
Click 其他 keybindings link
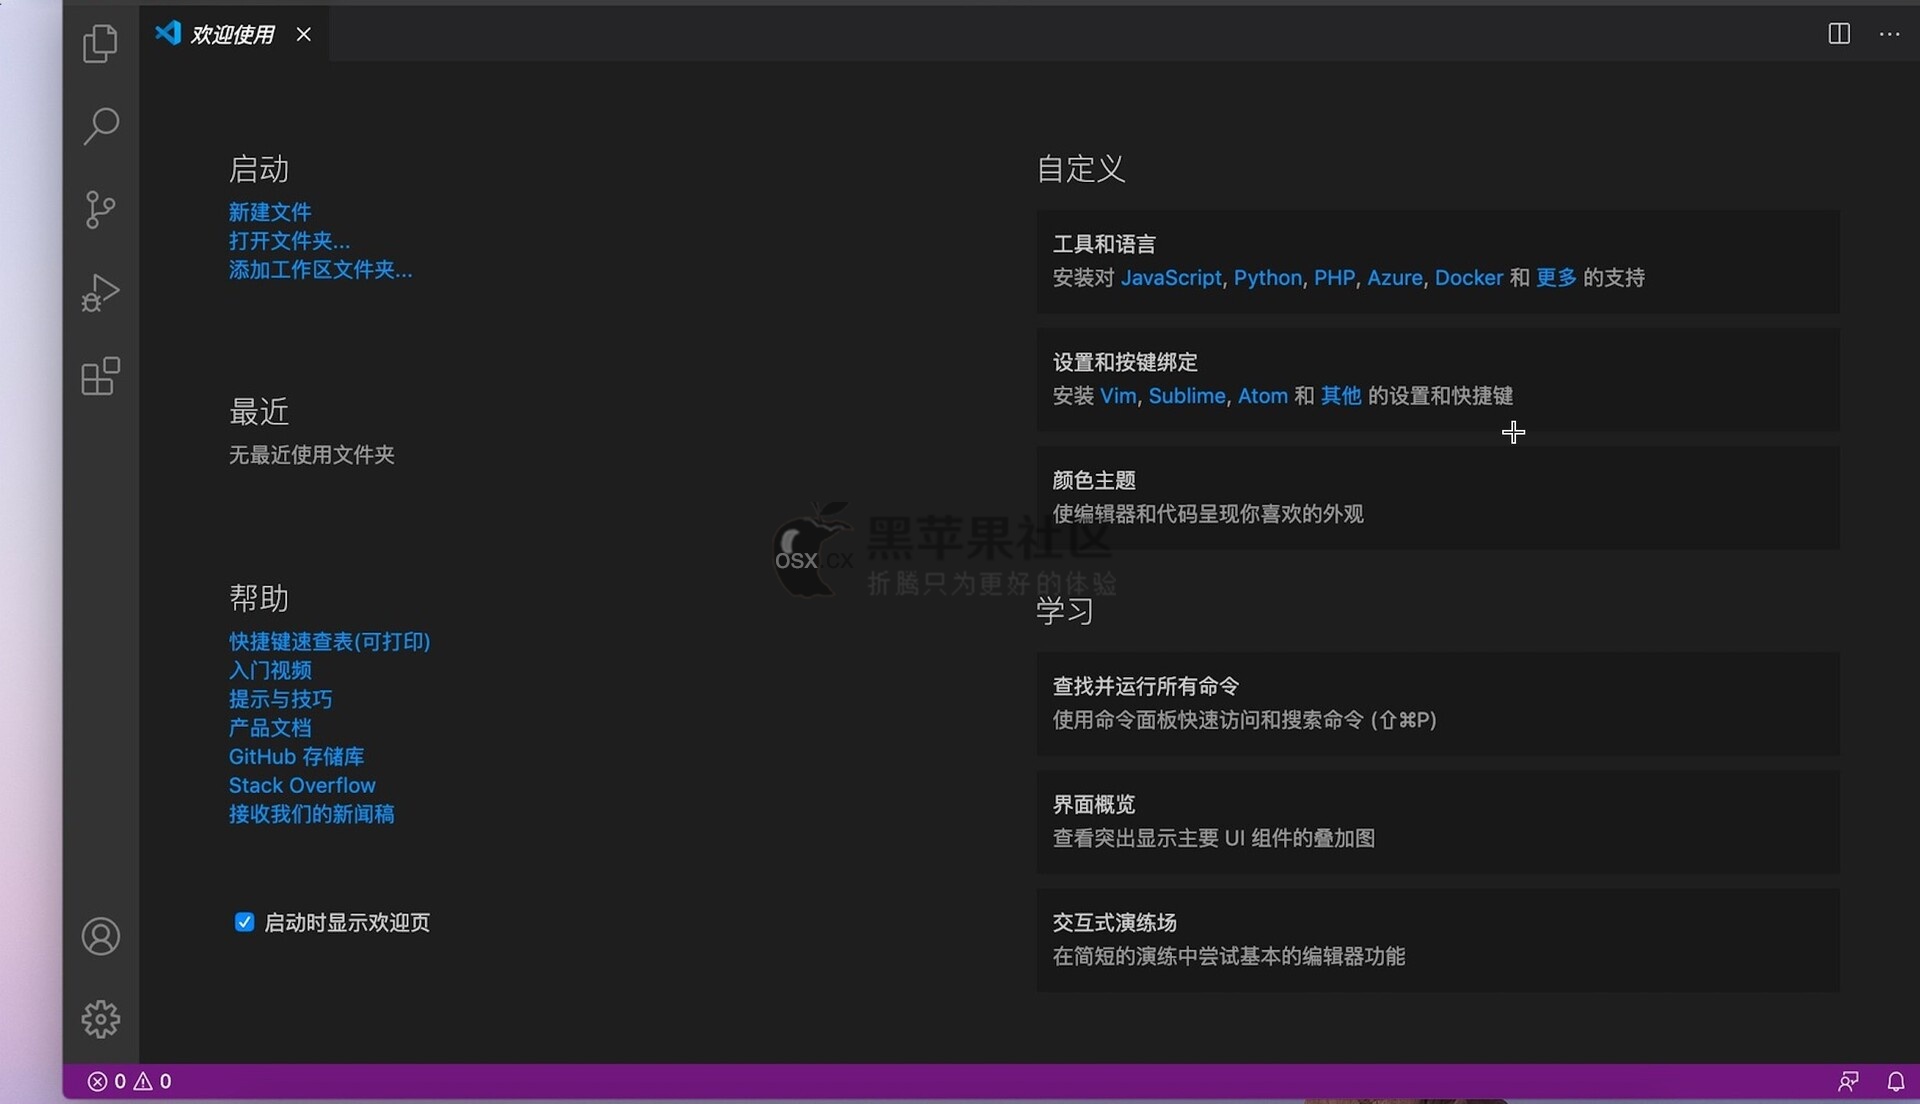pyautogui.click(x=1341, y=396)
